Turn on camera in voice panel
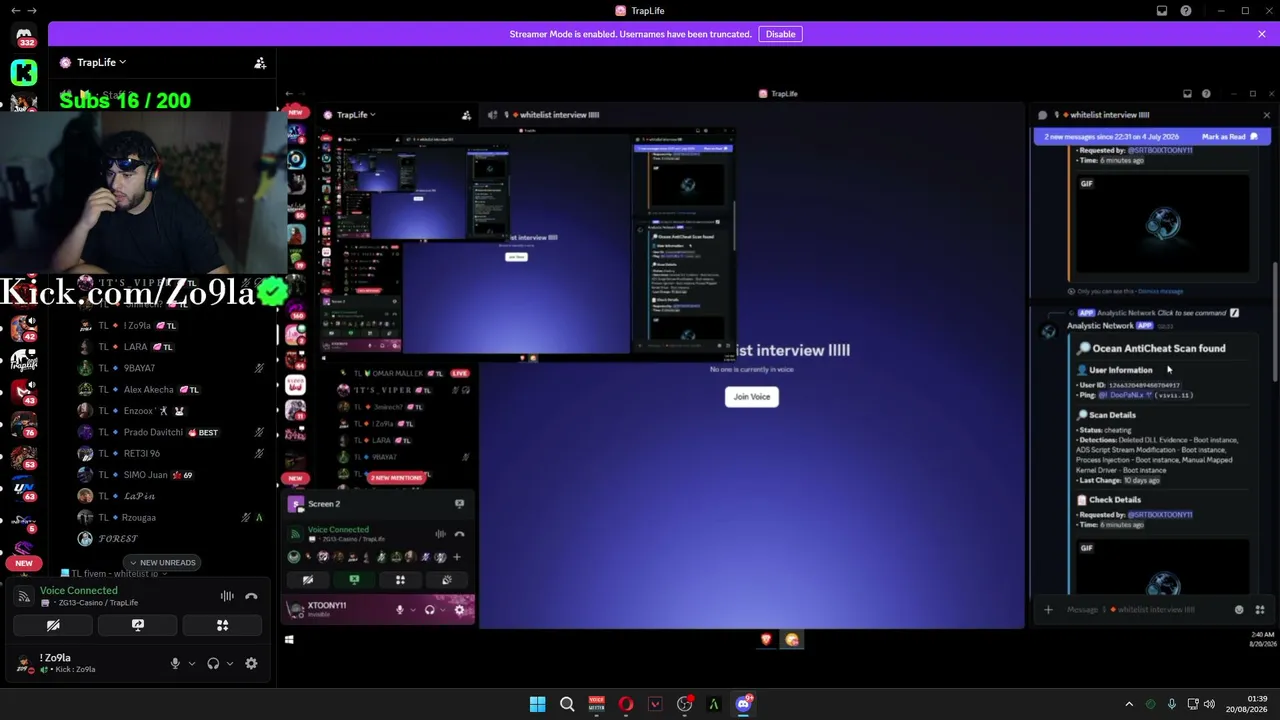The height and width of the screenshot is (720, 1280). 53,625
